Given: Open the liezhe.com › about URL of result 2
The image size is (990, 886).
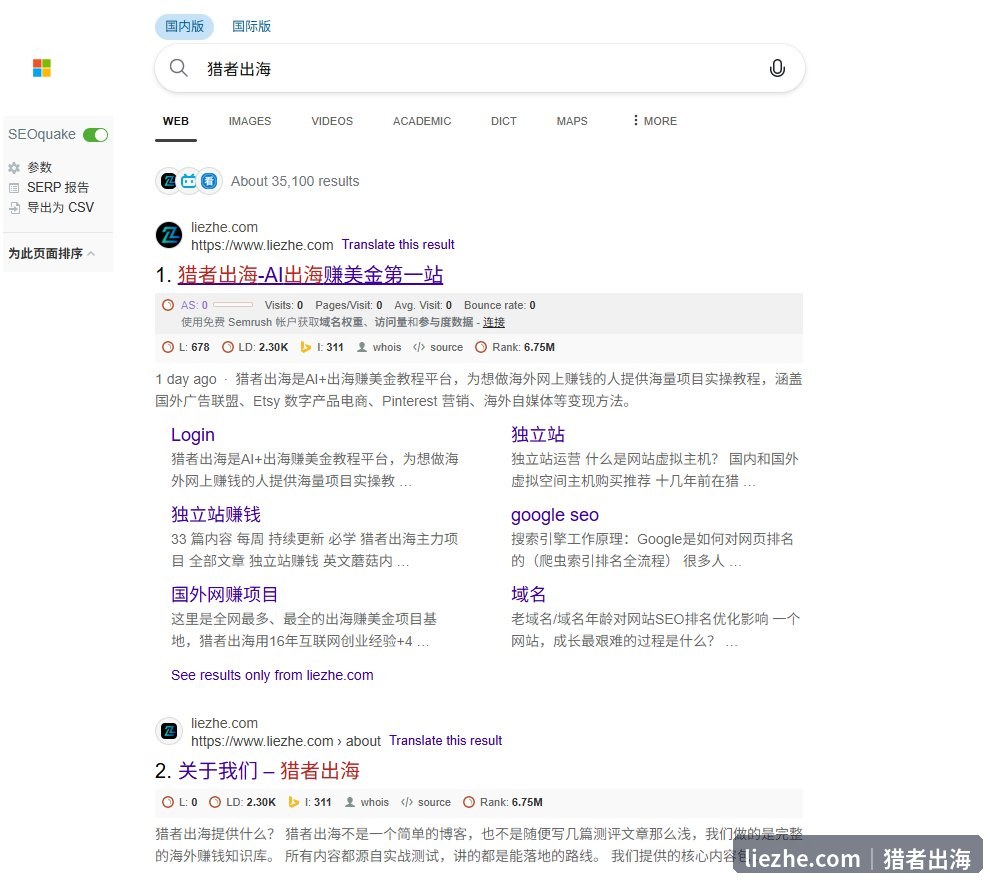Looking at the screenshot, I should (x=285, y=741).
